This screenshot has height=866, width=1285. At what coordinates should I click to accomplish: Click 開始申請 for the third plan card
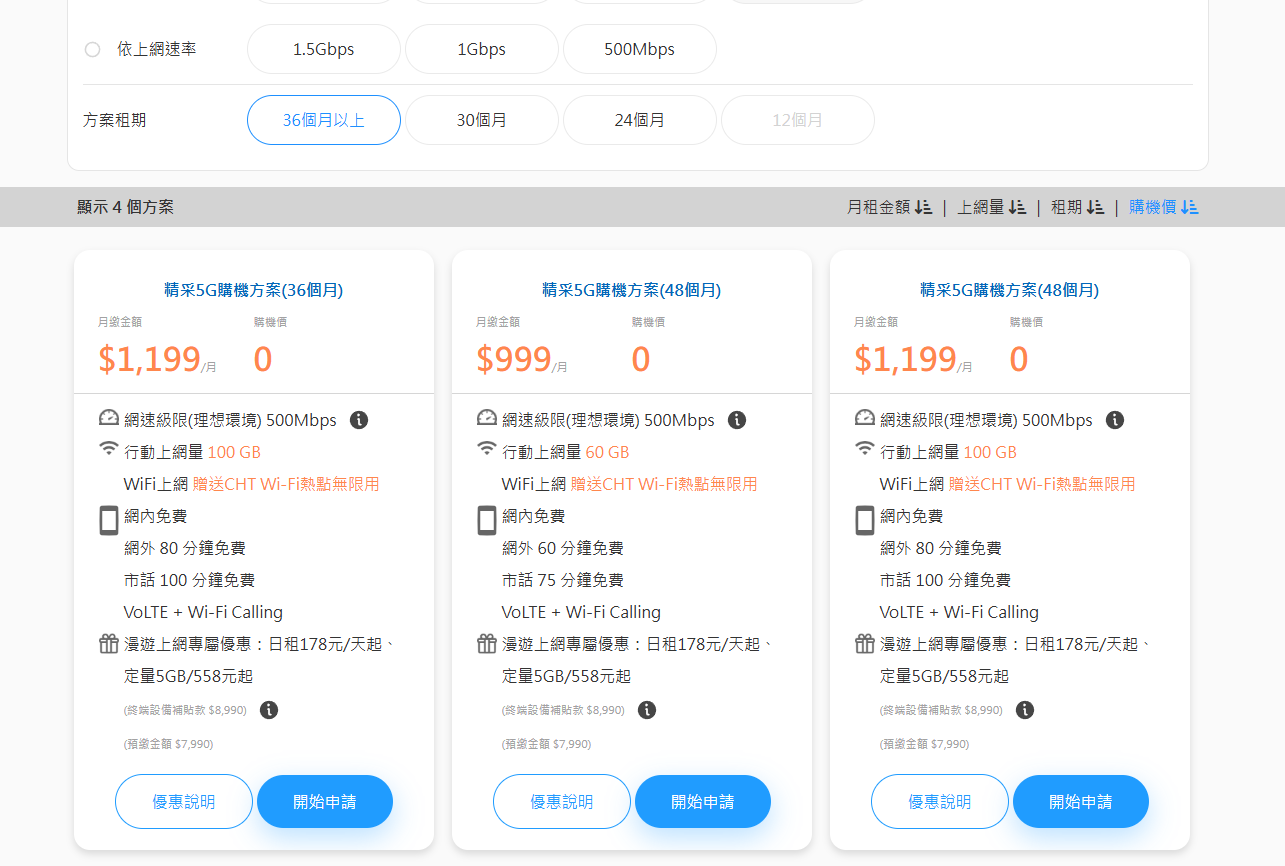tap(1081, 802)
